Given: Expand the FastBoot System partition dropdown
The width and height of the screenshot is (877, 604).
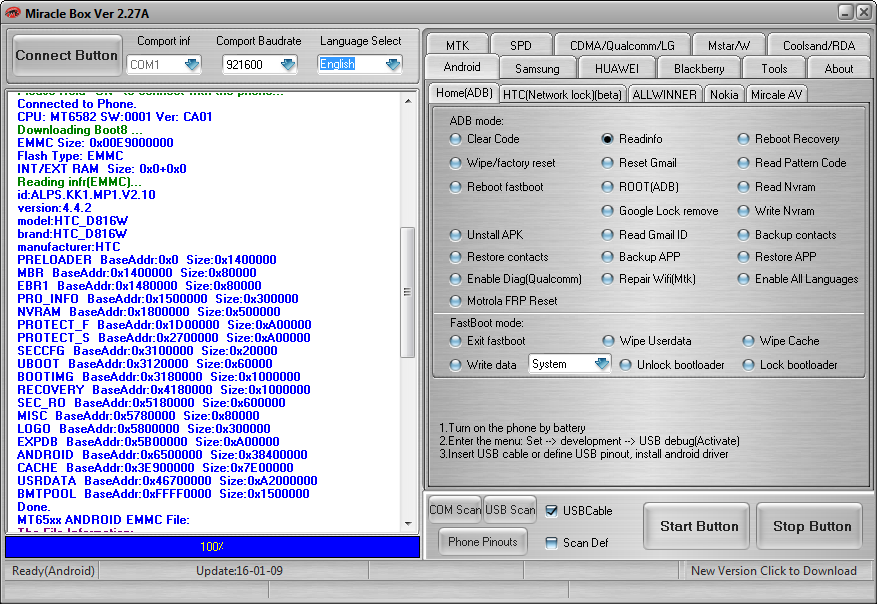Looking at the screenshot, I should pos(602,364).
